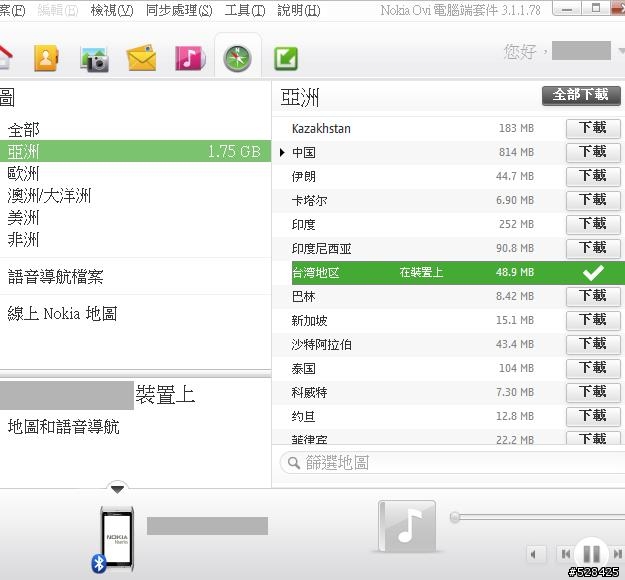
Task: Expand the device panel arrow above phone
Action: [117, 489]
